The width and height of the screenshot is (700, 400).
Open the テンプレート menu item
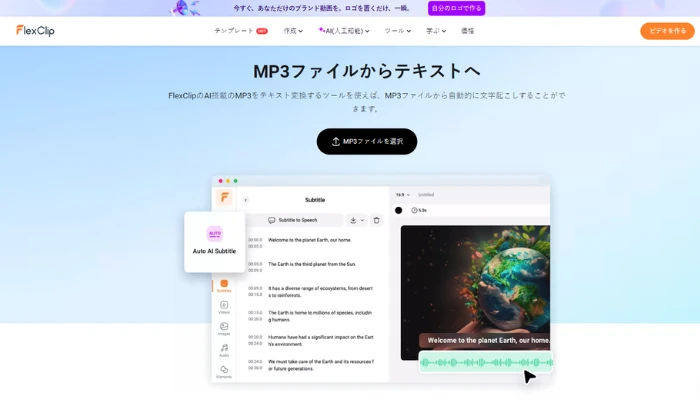click(234, 31)
